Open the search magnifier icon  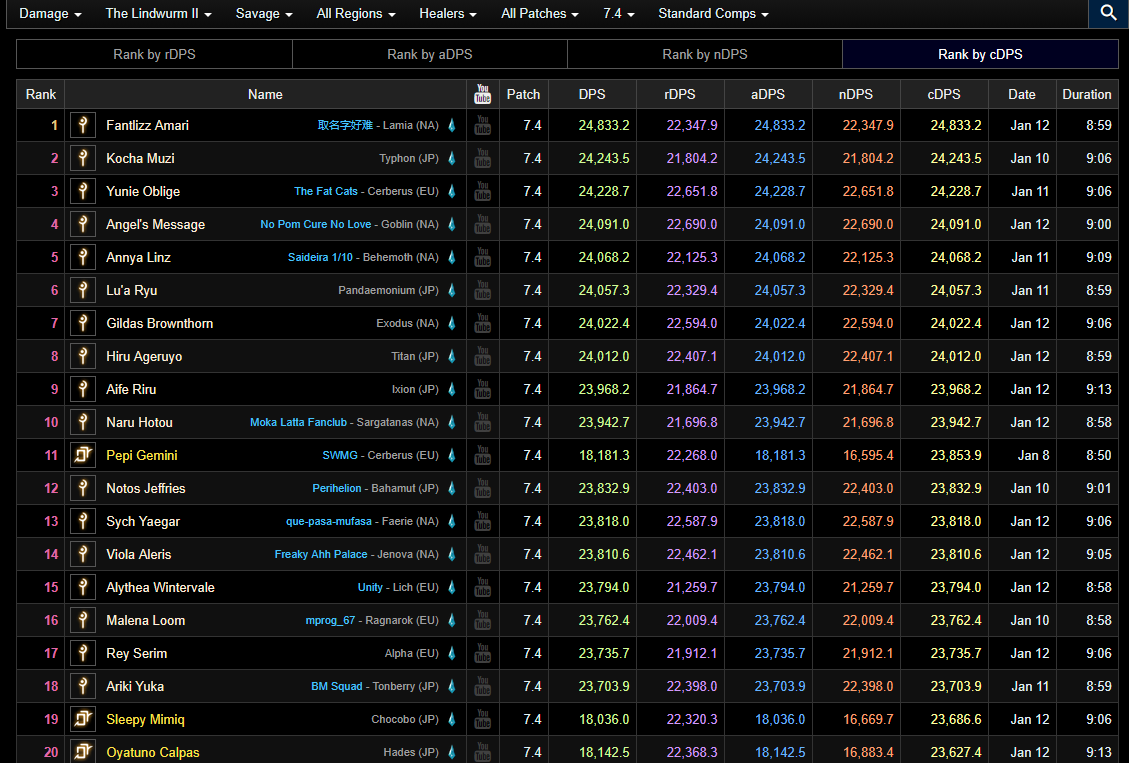tap(1108, 13)
